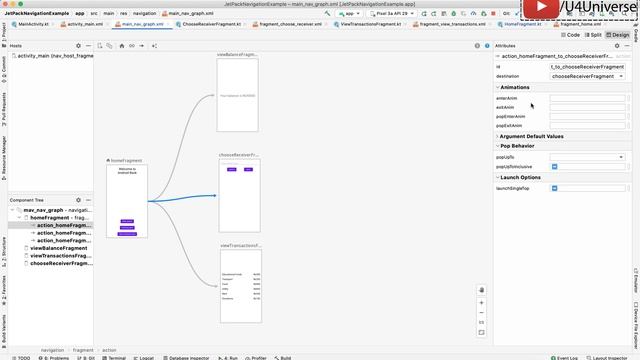Open the popUpTo dropdown
Screen dimensions: 640x360
coord(587,157)
